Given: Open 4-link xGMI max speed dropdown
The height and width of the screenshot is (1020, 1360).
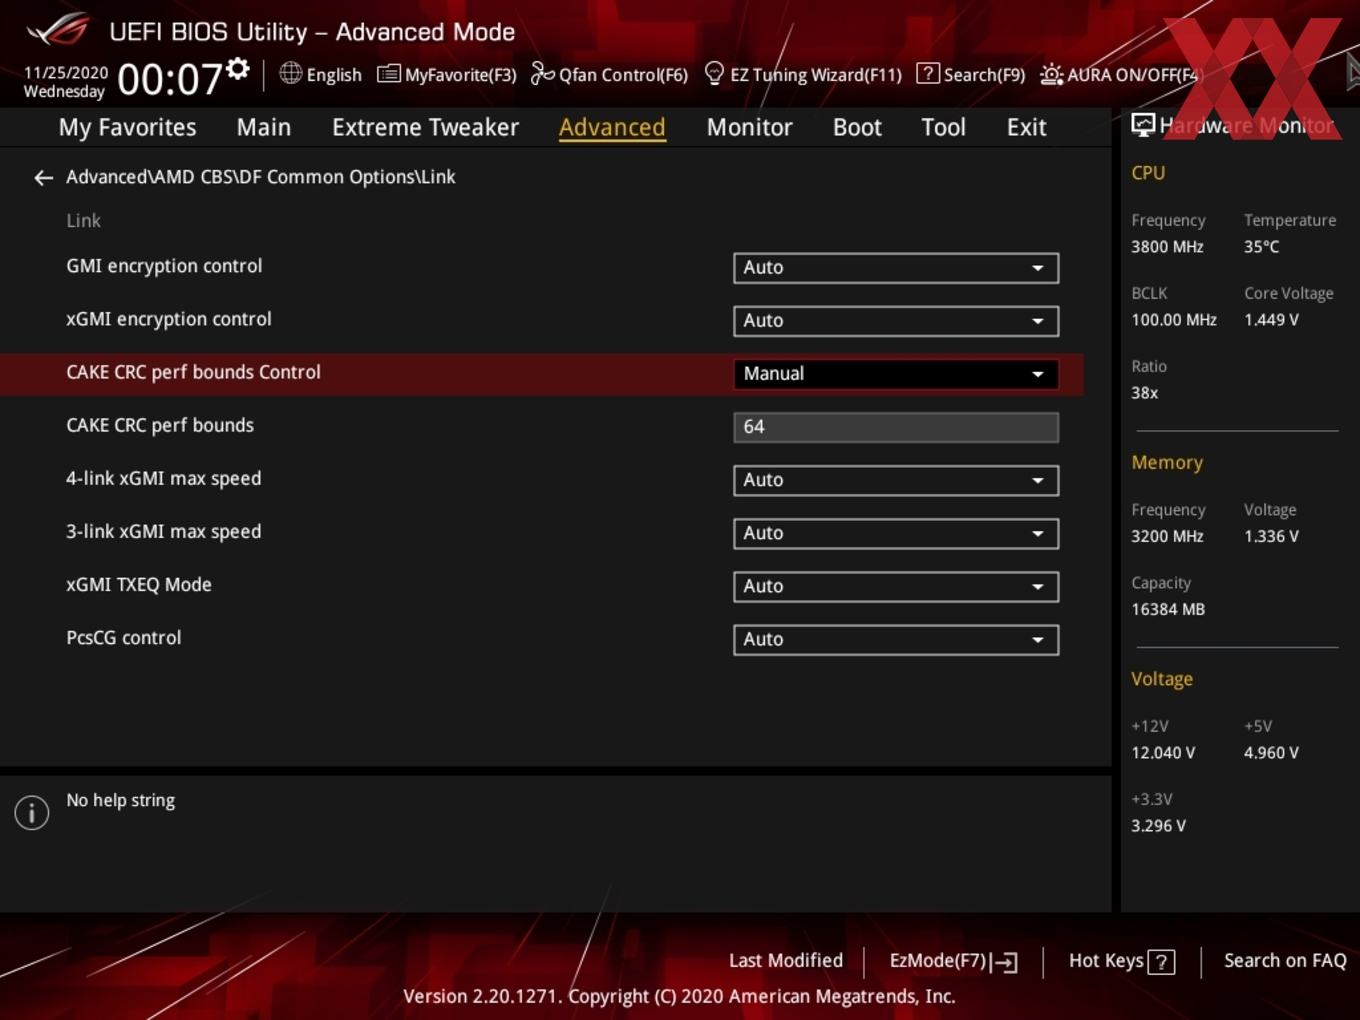Looking at the screenshot, I should pyautogui.click(x=896, y=480).
